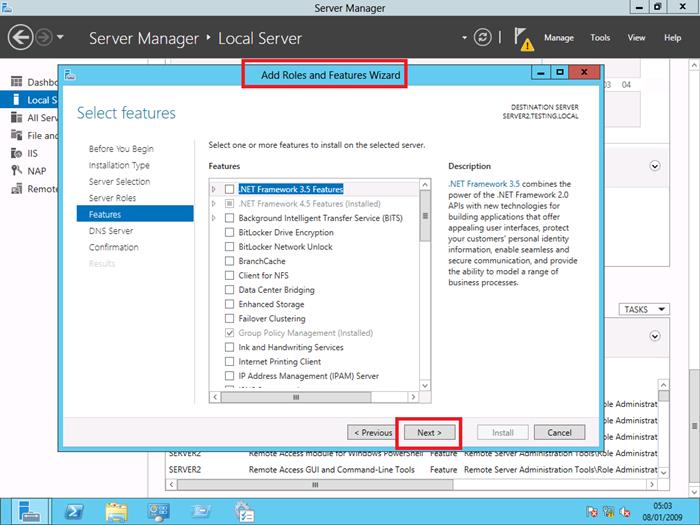Expand .NET Framework 4.5 Features tree node
Image resolution: width=700 pixels, height=525 pixels.
214,204
